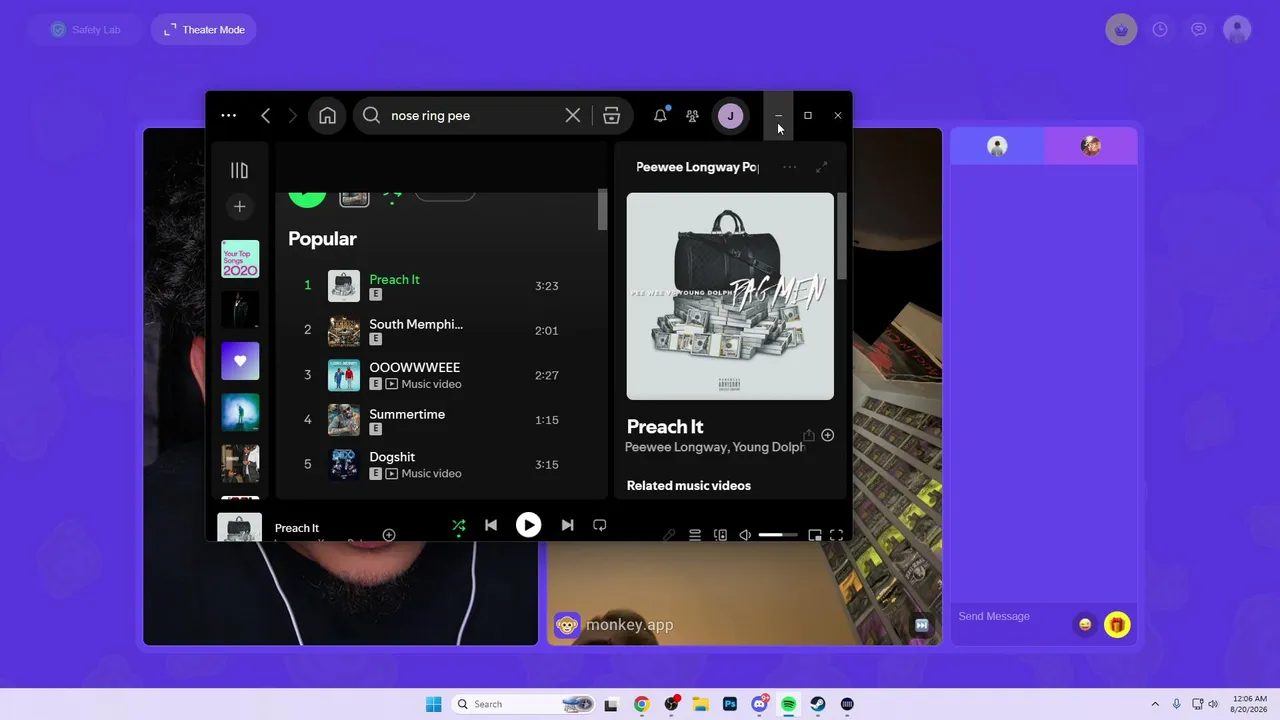Open the play queue
The height and width of the screenshot is (720, 1280).
pyautogui.click(x=695, y=535)
